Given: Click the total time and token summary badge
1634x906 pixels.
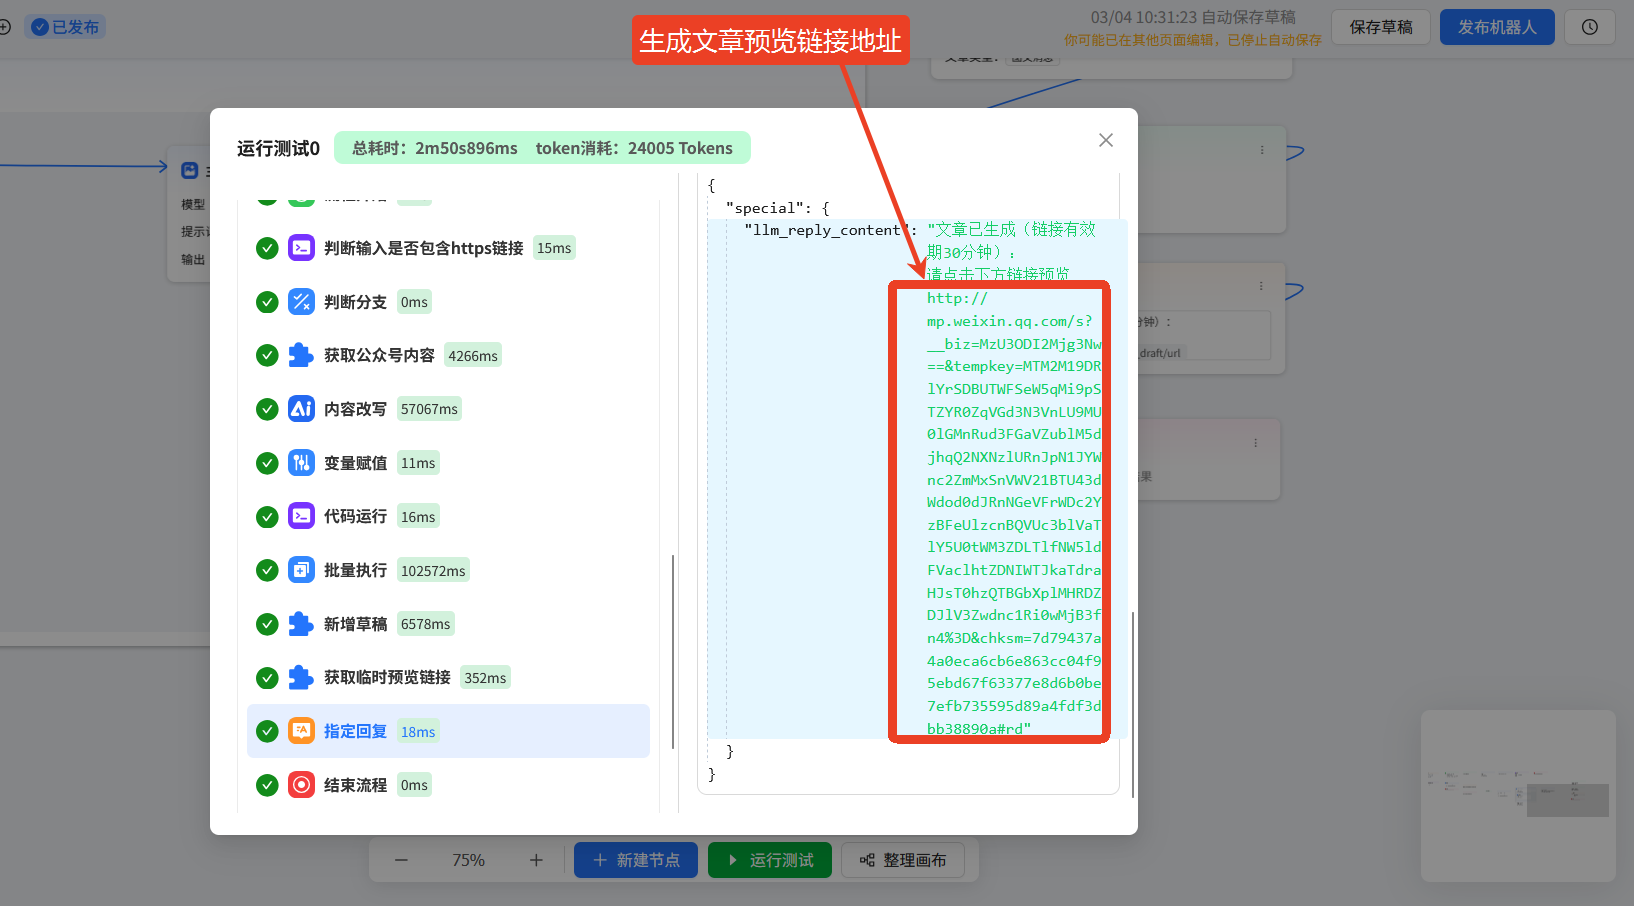Looking at the screenshot, I should [542, 148].
